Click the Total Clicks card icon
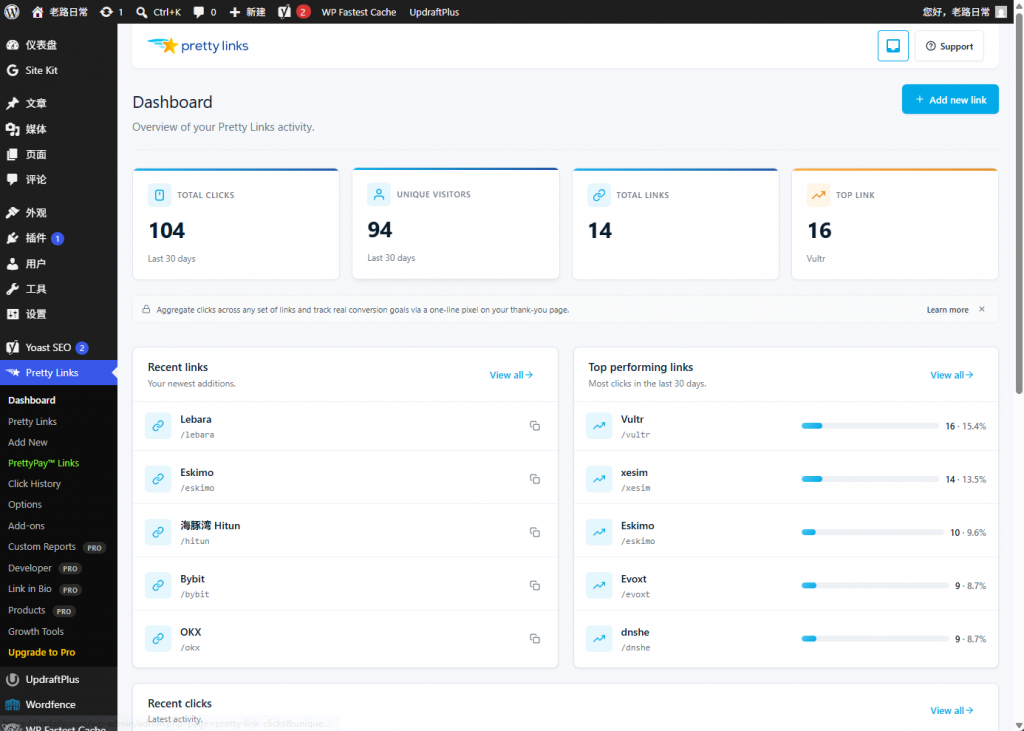1024x731 pixels. click(x=159, y=195)
